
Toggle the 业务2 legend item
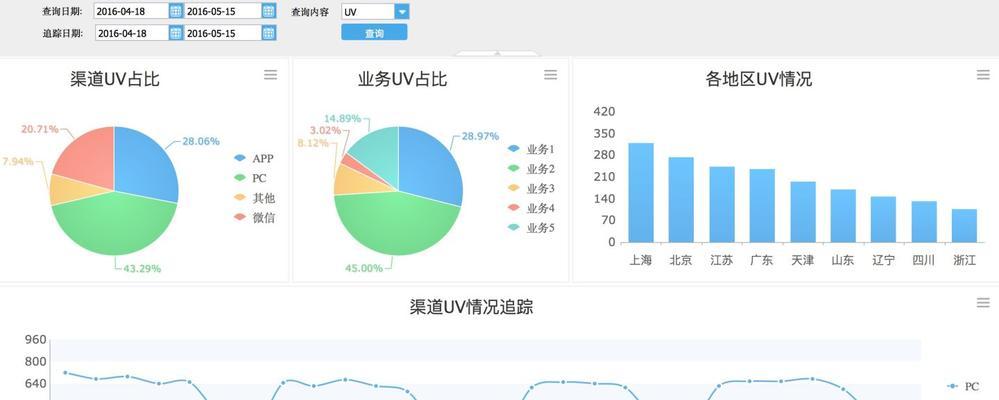532,169
